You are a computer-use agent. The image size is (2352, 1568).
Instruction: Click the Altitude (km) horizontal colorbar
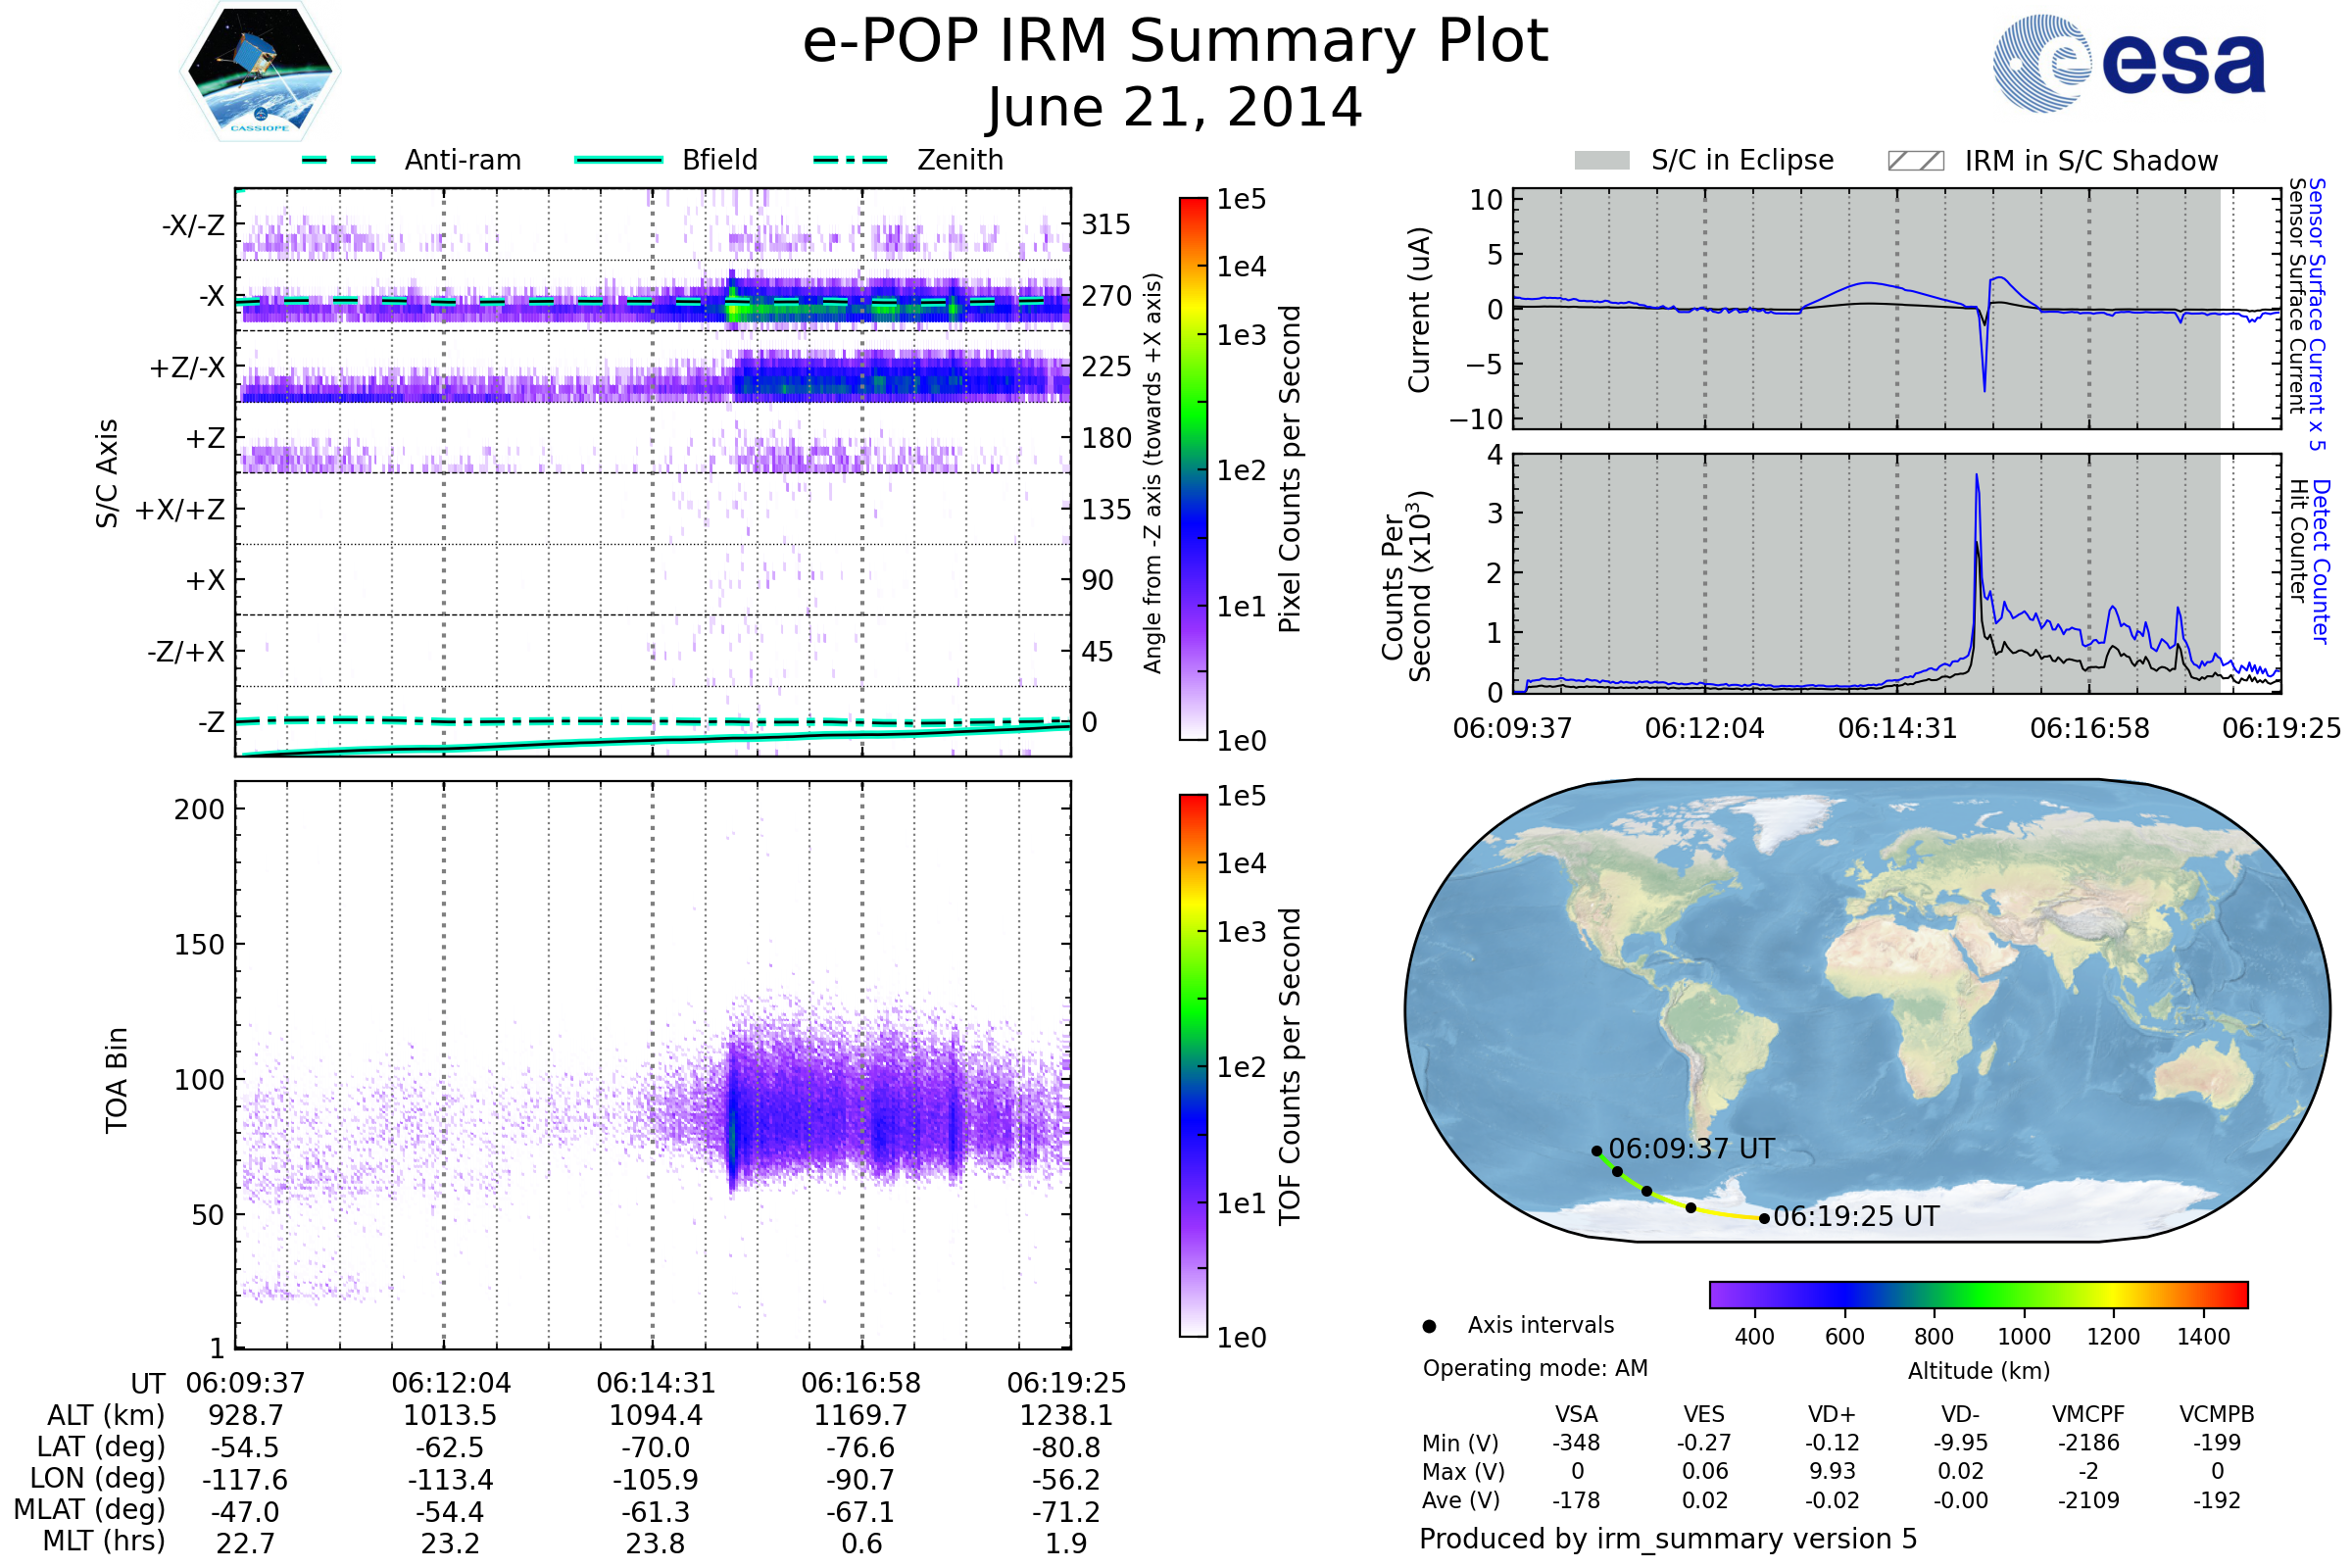[1978, 1294]
